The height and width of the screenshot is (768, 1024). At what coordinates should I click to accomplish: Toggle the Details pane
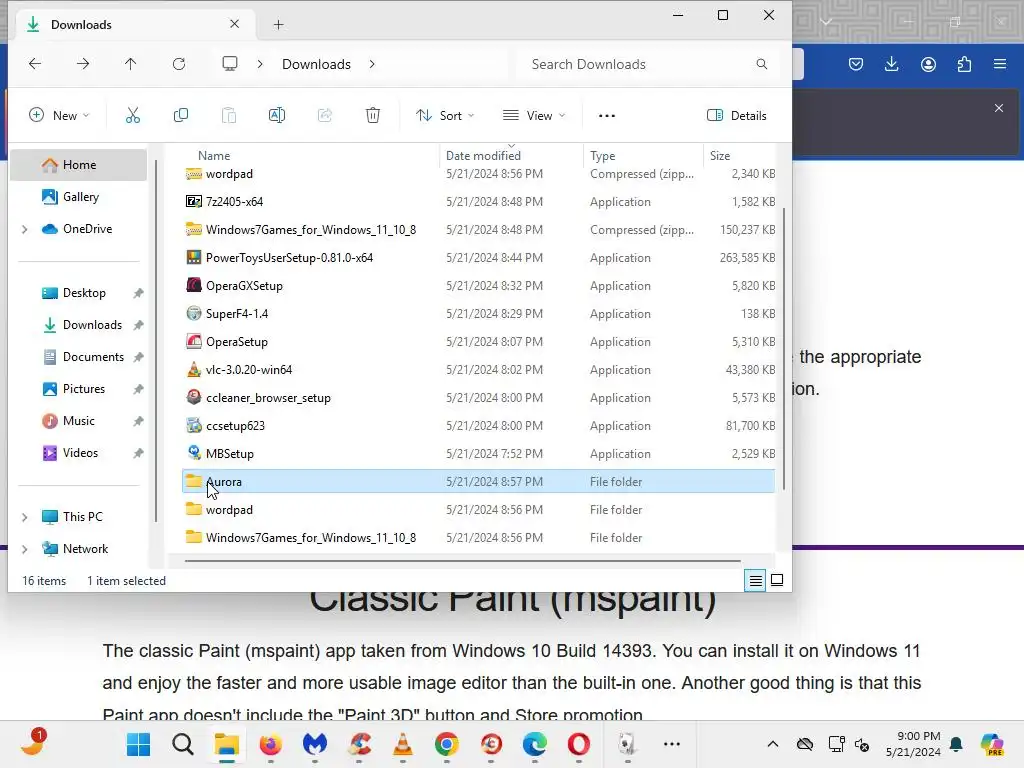pos(737,116)
